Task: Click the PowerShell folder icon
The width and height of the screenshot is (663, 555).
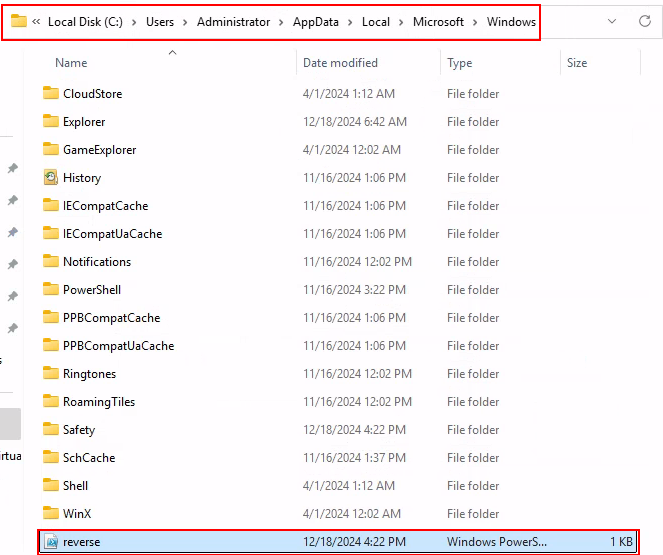Action: (x=51, y=290)
